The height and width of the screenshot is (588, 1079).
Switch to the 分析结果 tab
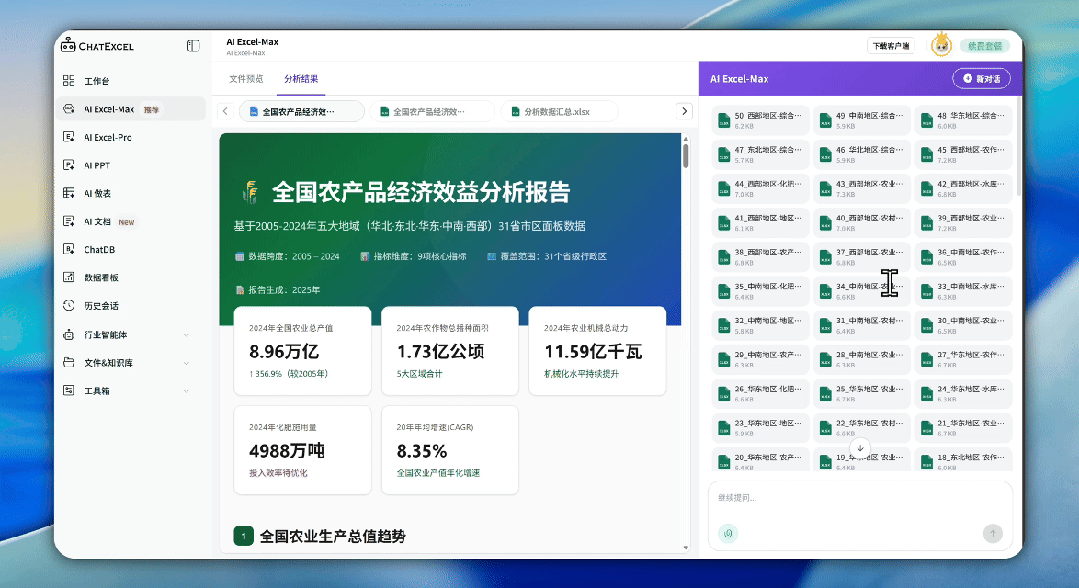point(301,79)
